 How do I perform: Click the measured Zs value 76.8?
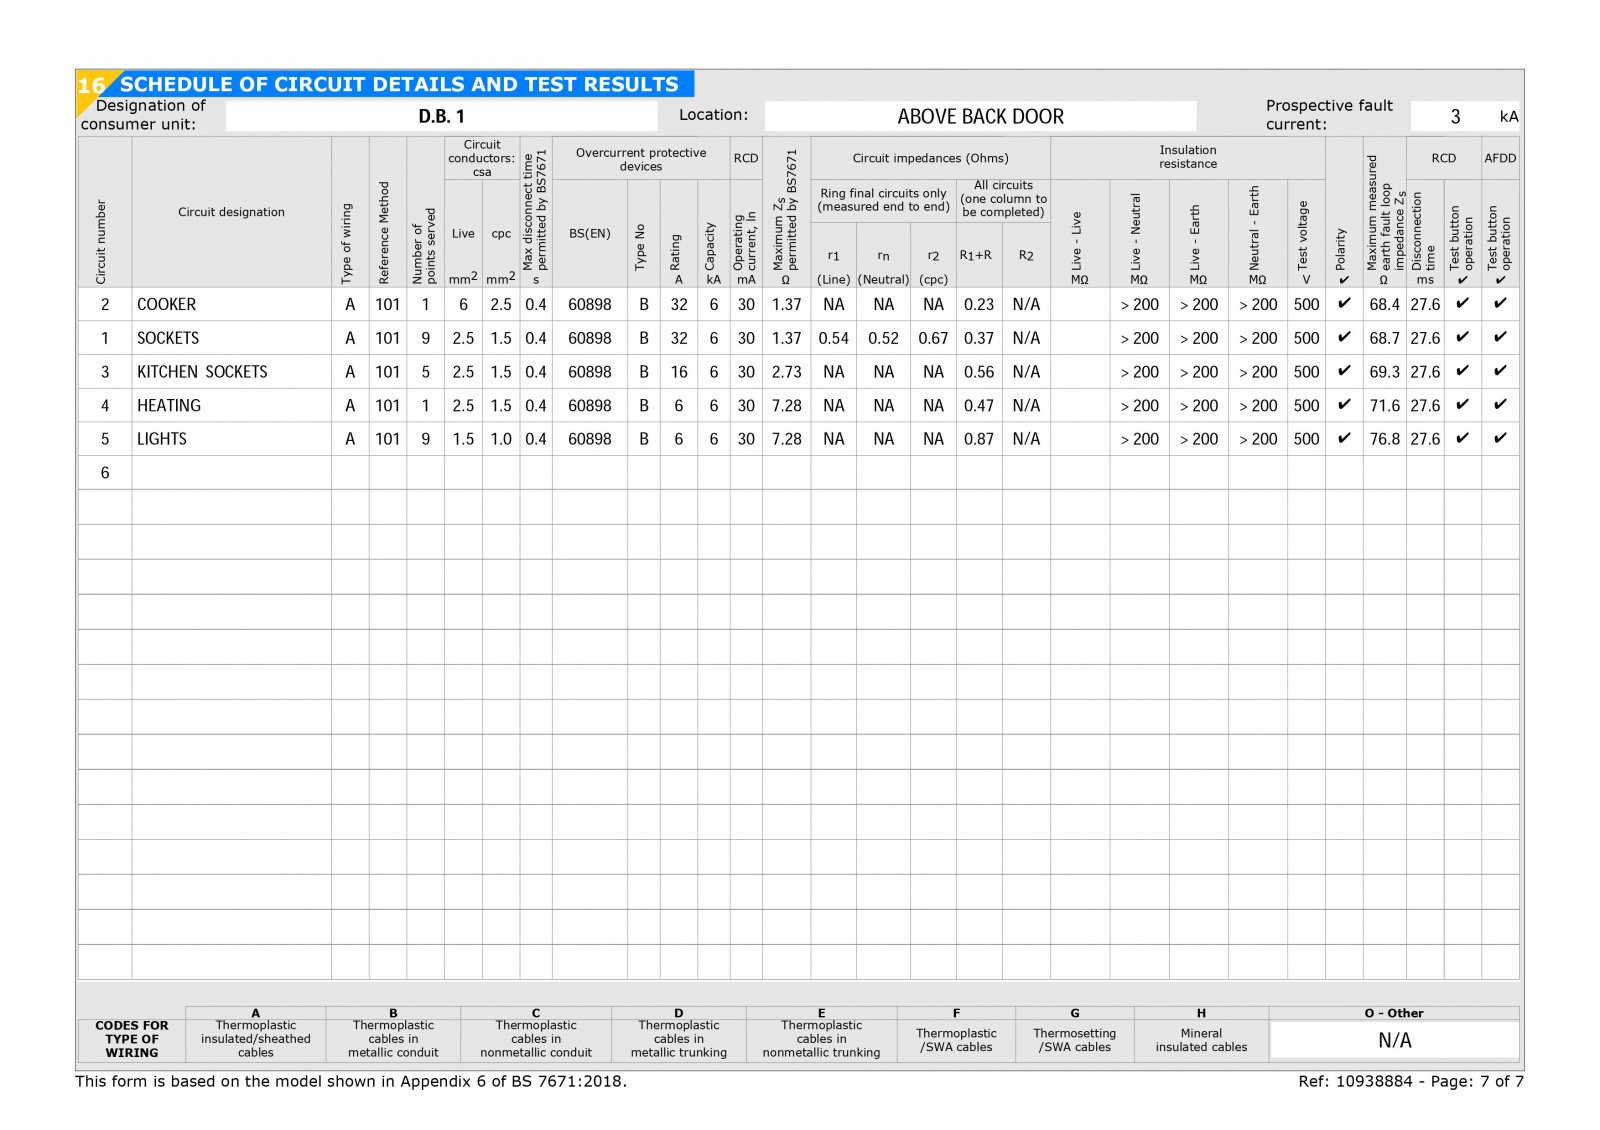(x=1384, y=439)
